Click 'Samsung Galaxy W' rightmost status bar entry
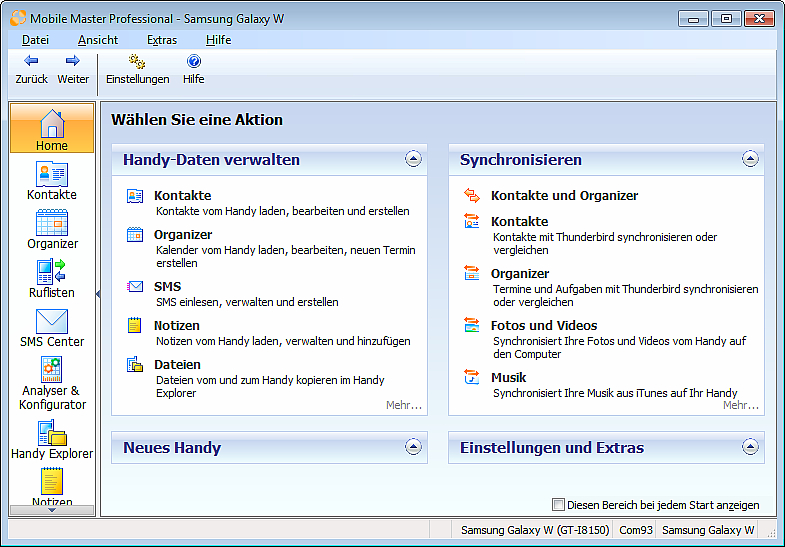This screenshot has height=547, width=785. point(708,530)
